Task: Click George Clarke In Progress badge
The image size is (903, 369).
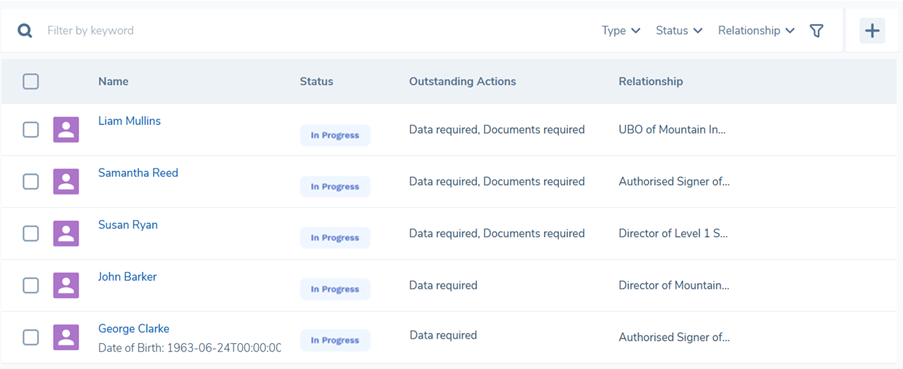Action: (335, 340)
